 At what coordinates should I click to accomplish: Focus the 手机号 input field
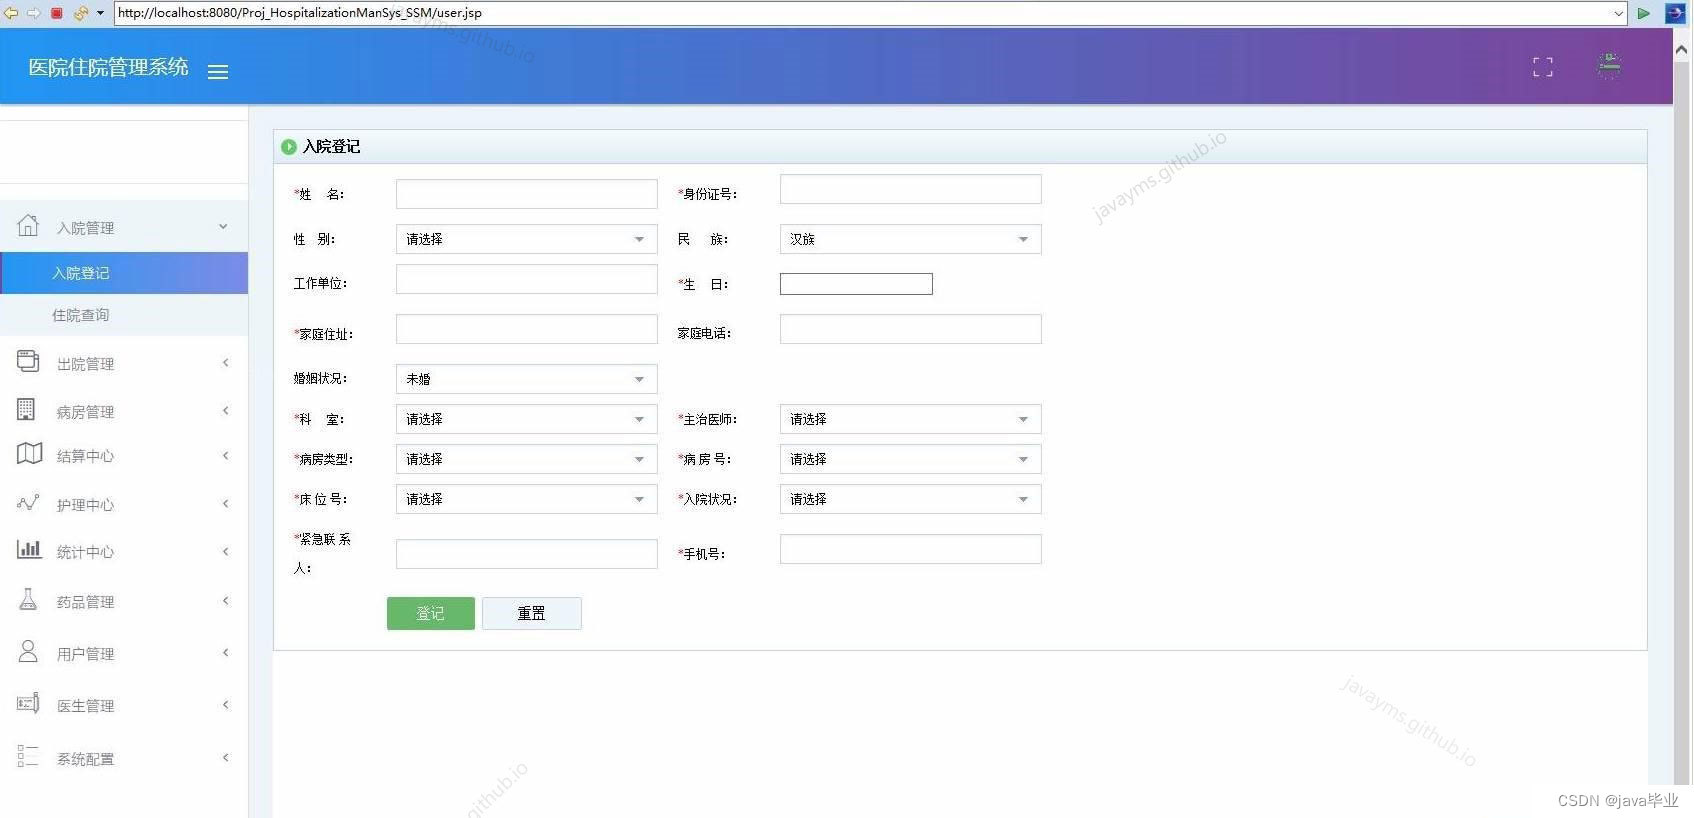910,549
